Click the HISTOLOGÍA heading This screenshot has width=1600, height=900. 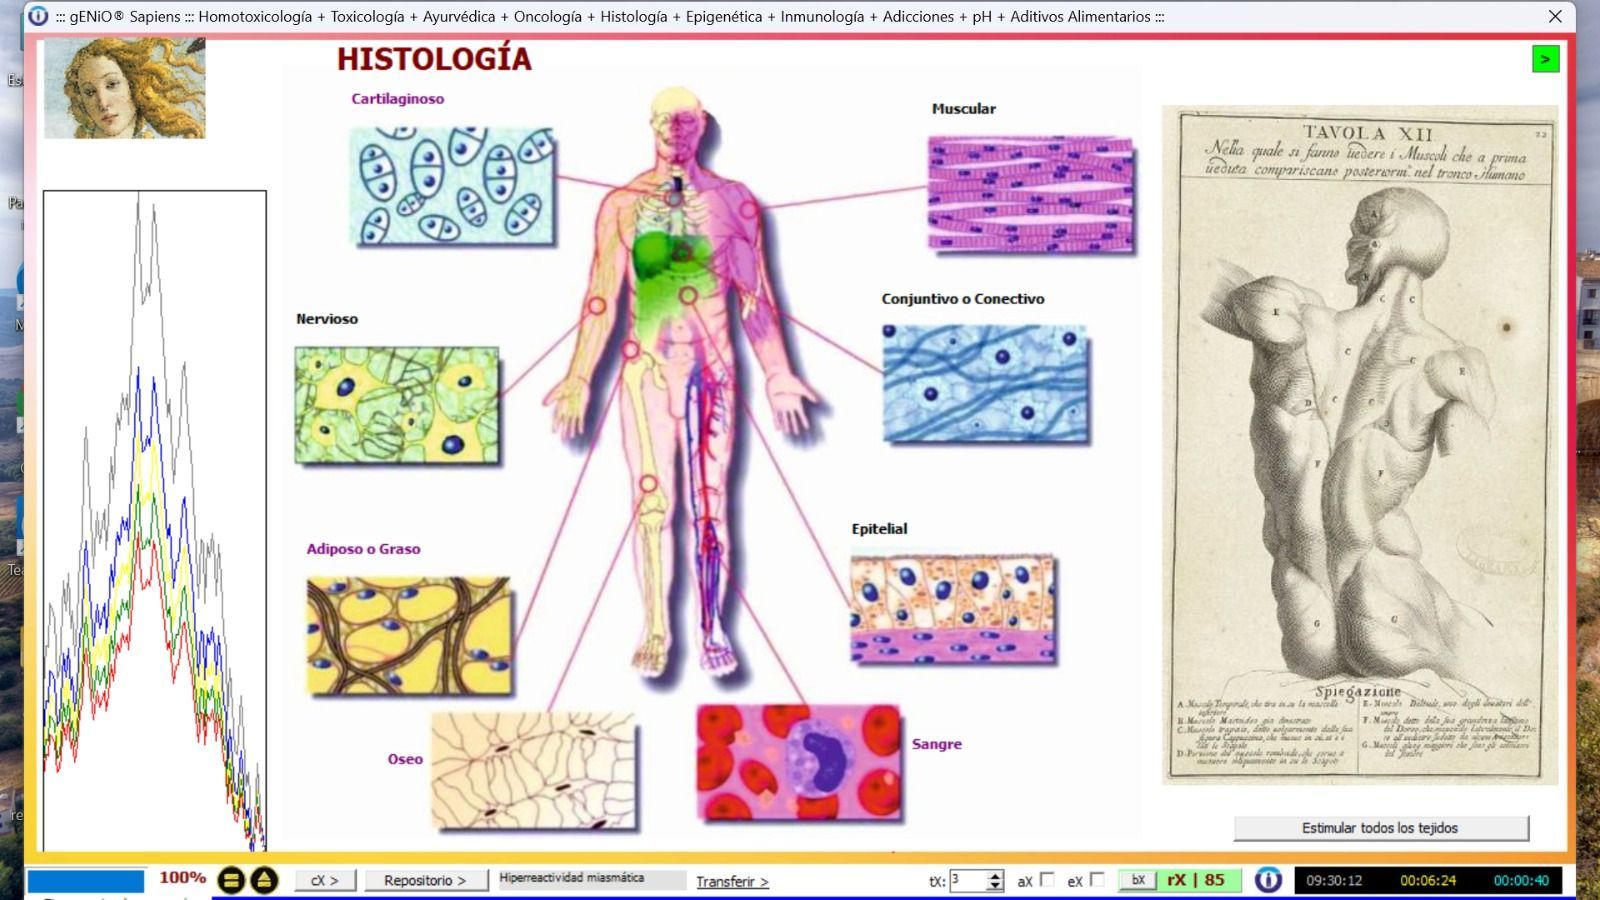(434, 59)
